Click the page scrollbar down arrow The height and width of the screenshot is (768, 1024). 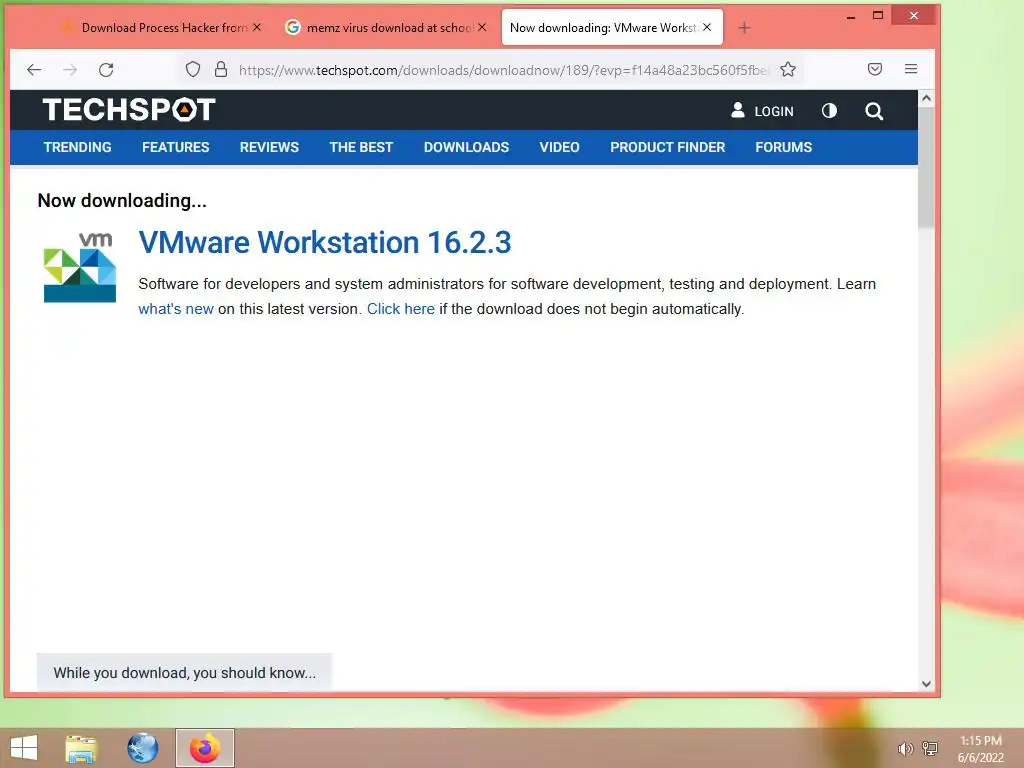click(x=926, y=684)
